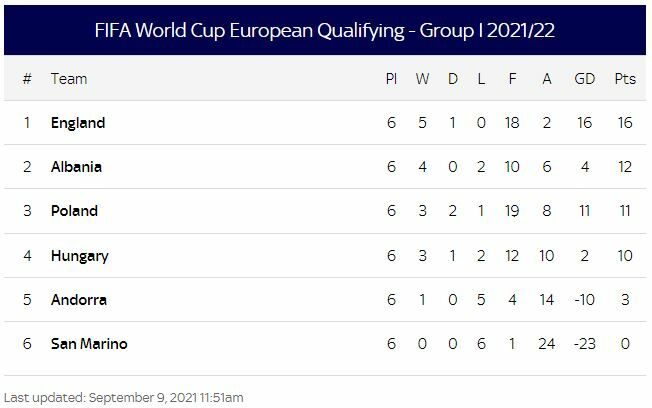Select Poland in the standings table
This screenshot has width=652, height=408.
(x=74, y=211)
